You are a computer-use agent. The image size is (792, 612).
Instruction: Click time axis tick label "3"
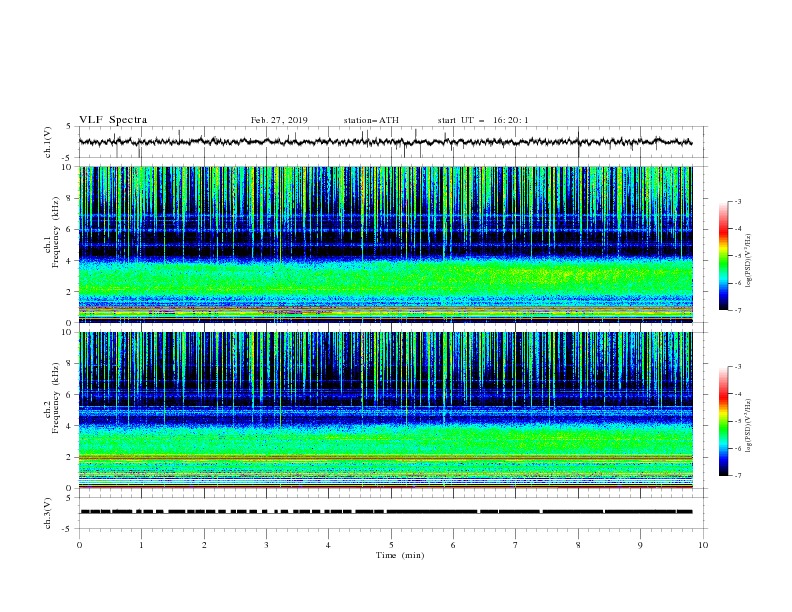266,545
